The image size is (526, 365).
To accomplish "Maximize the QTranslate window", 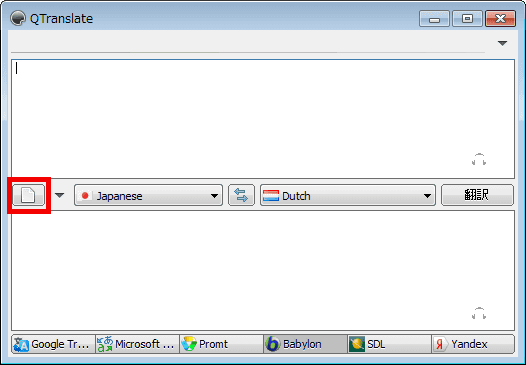I will coord(467,18).
